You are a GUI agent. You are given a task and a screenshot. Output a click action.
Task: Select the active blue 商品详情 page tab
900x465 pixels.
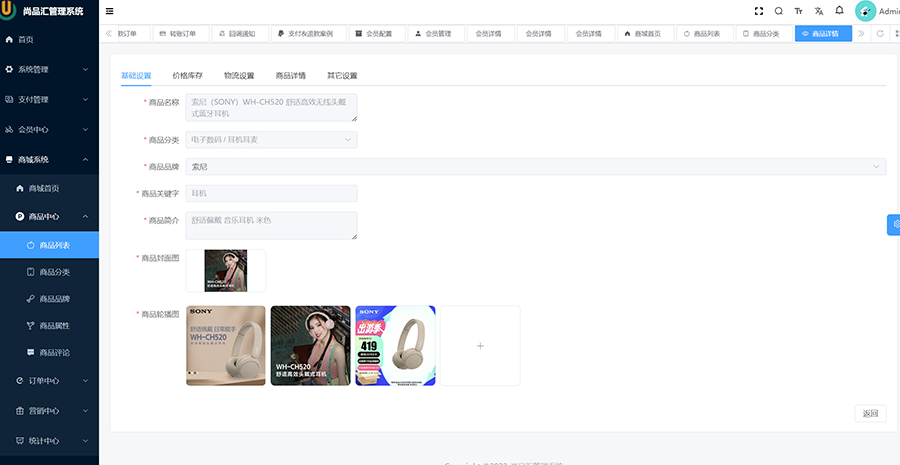(824, 34)
